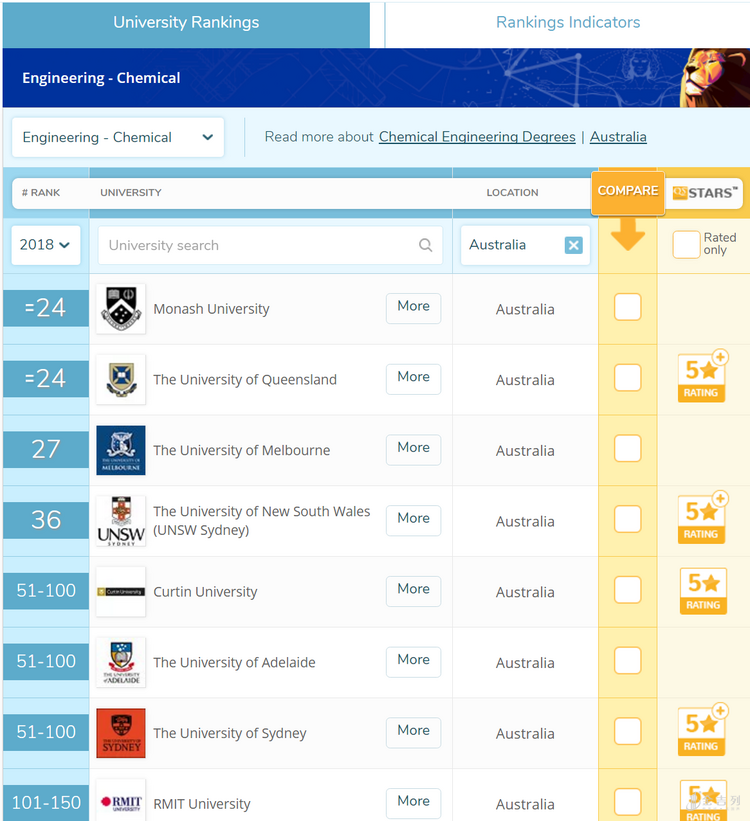Select rank 27 cell for Melbourne
The height and width of the screenshot is (821, 750).
click(46, 450)
